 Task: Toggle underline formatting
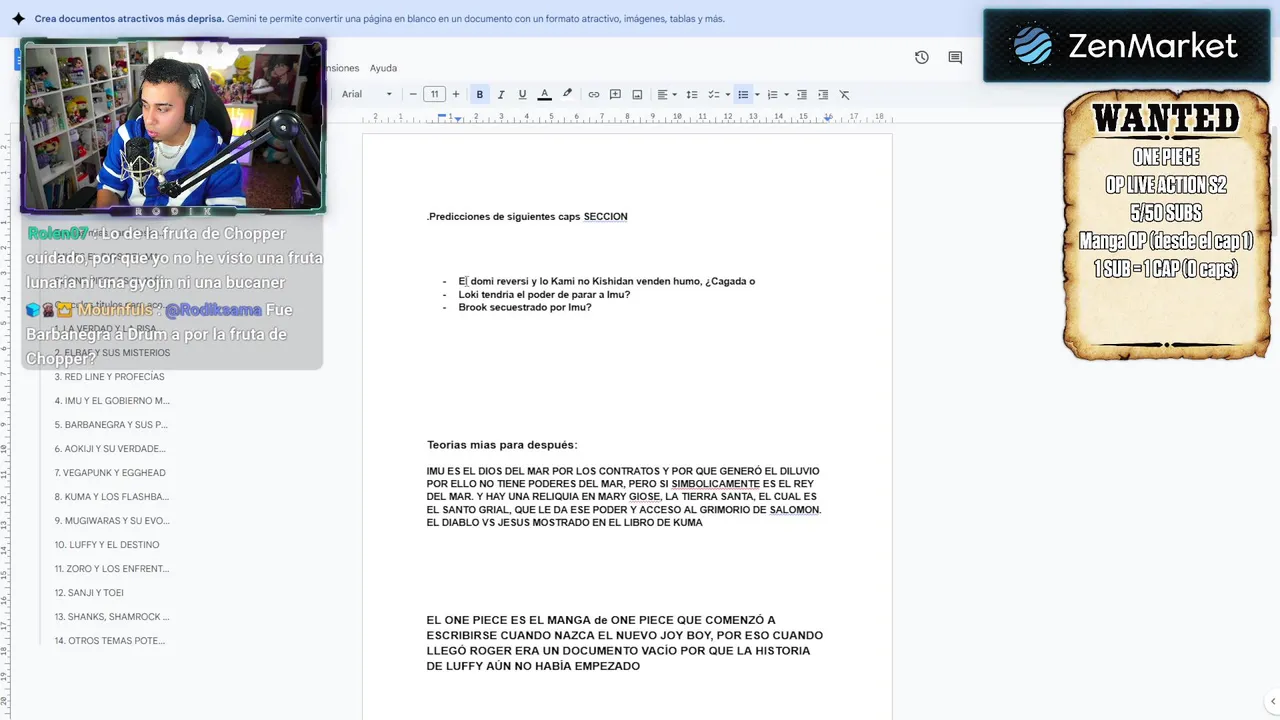[522, 94]
